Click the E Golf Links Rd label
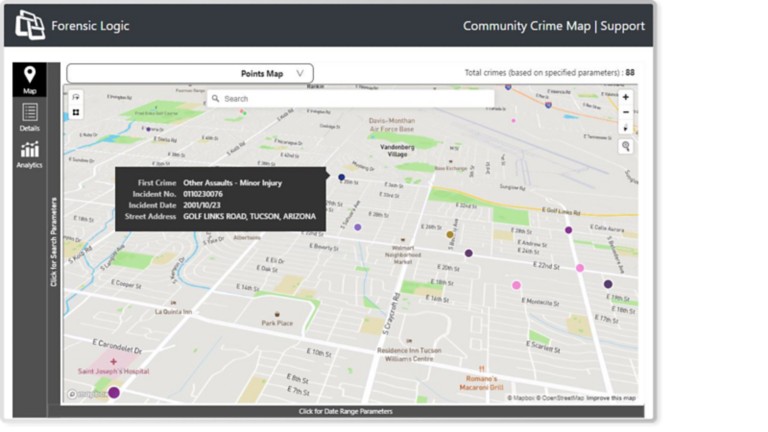 coord(561,211)
